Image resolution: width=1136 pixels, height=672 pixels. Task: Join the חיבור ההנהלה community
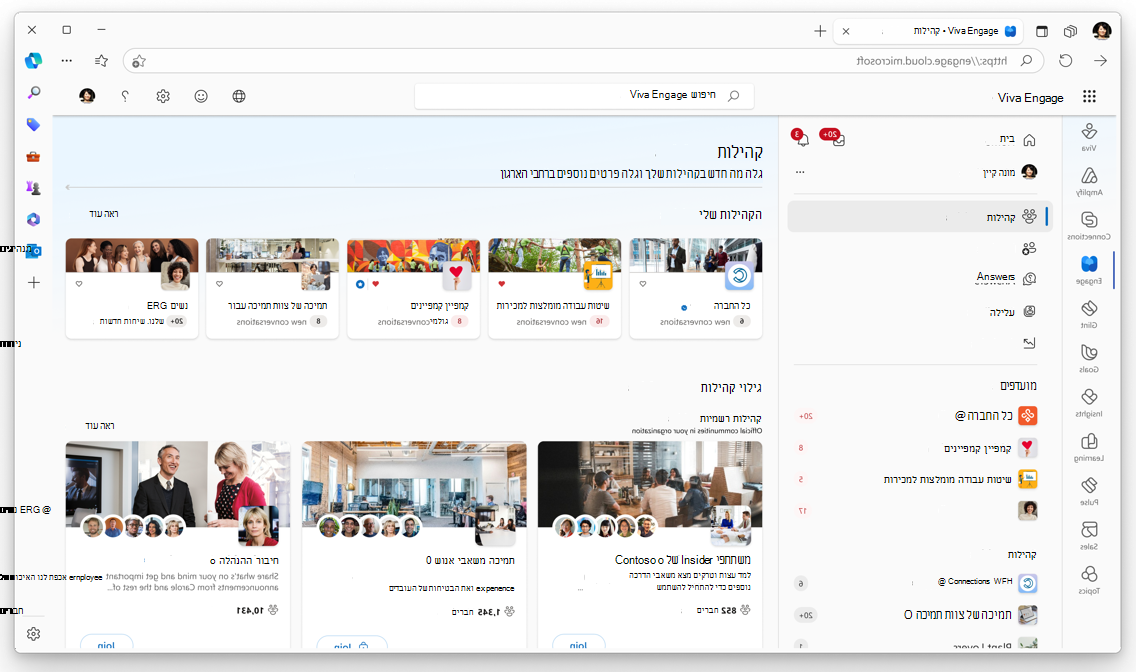click(106, 644)
